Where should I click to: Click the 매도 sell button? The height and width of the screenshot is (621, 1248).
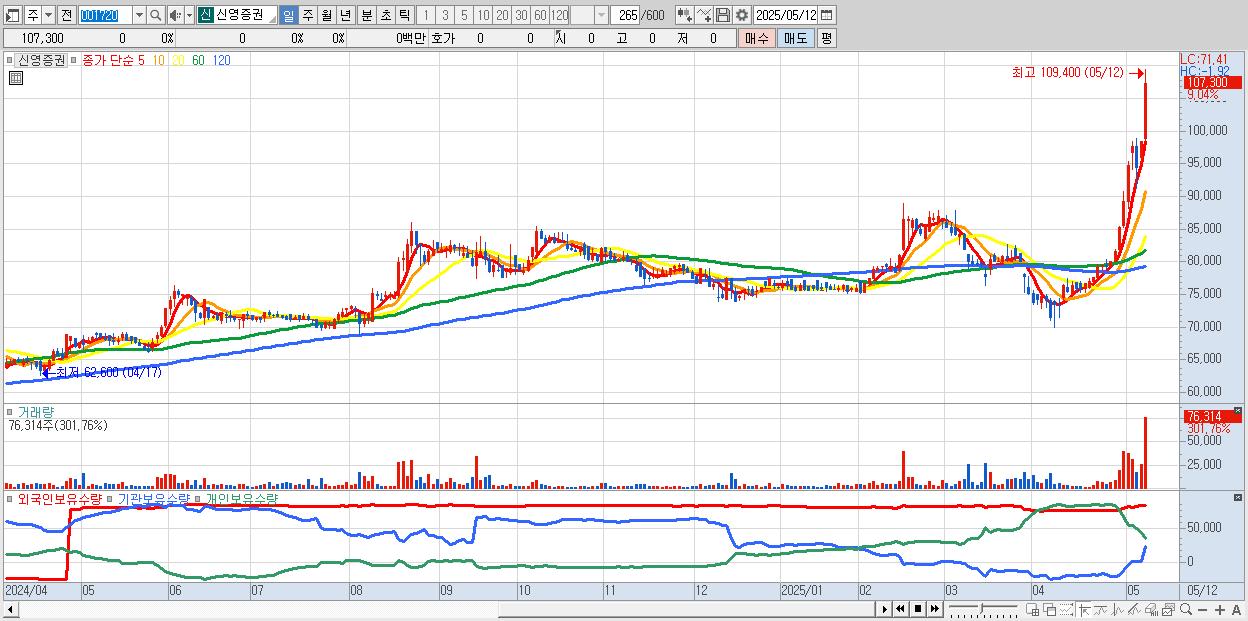(795, 38)
